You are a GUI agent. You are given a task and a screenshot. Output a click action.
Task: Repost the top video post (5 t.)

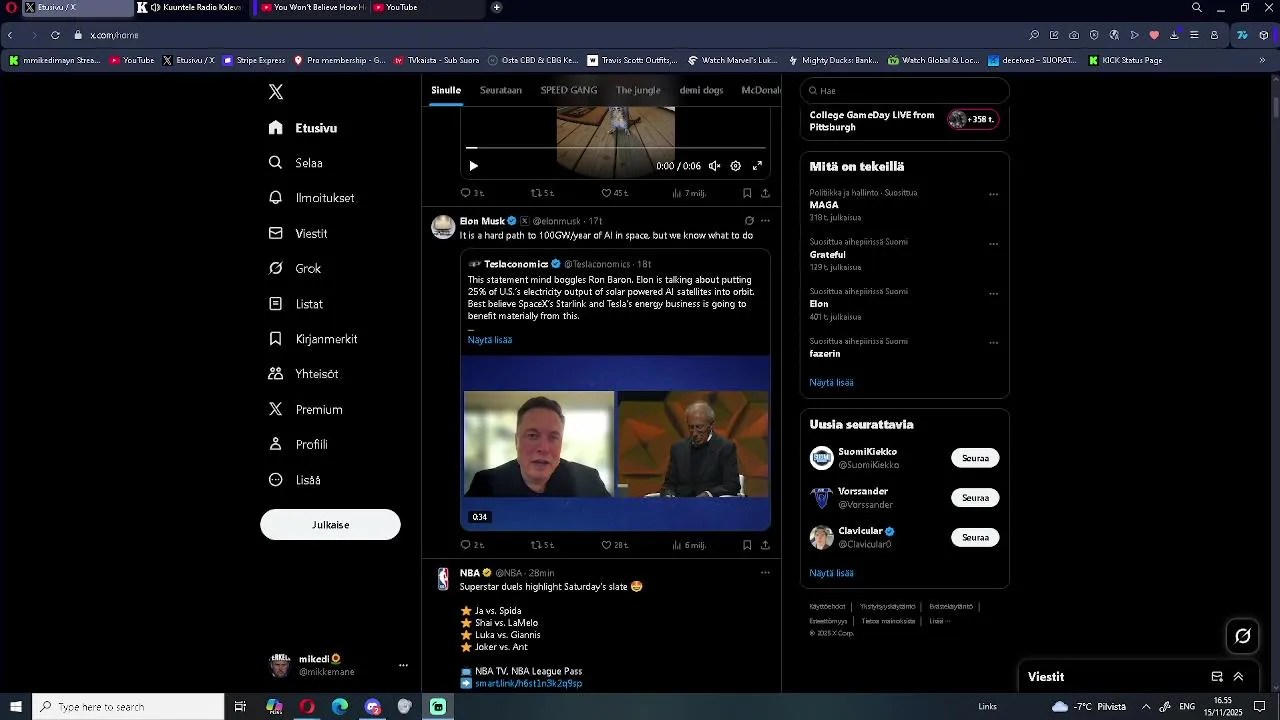click(x=542, y=193)
